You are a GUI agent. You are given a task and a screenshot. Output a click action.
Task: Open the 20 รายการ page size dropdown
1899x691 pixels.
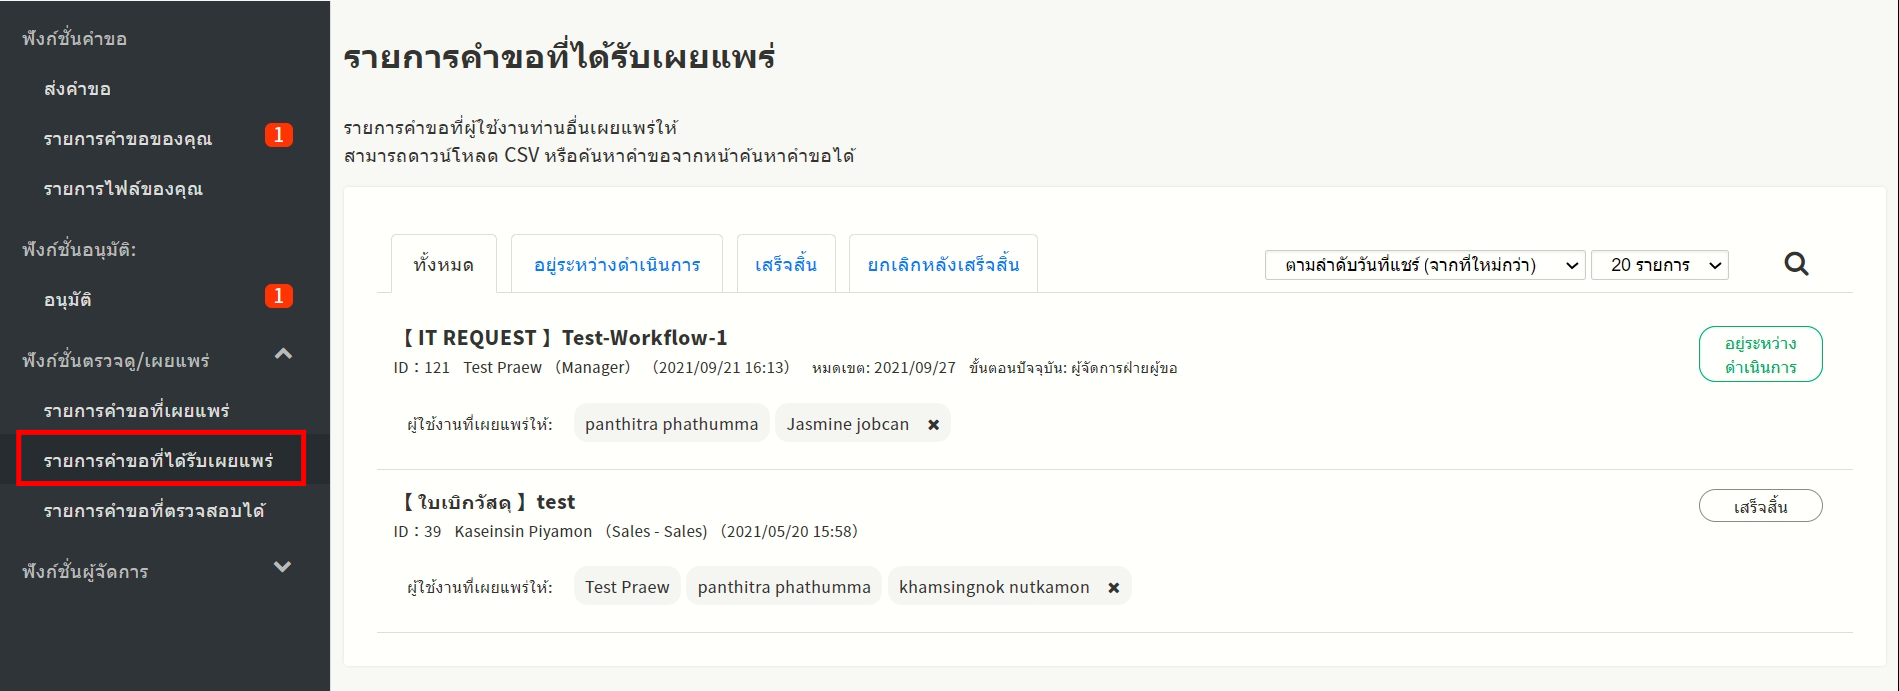pos(1659,265)
